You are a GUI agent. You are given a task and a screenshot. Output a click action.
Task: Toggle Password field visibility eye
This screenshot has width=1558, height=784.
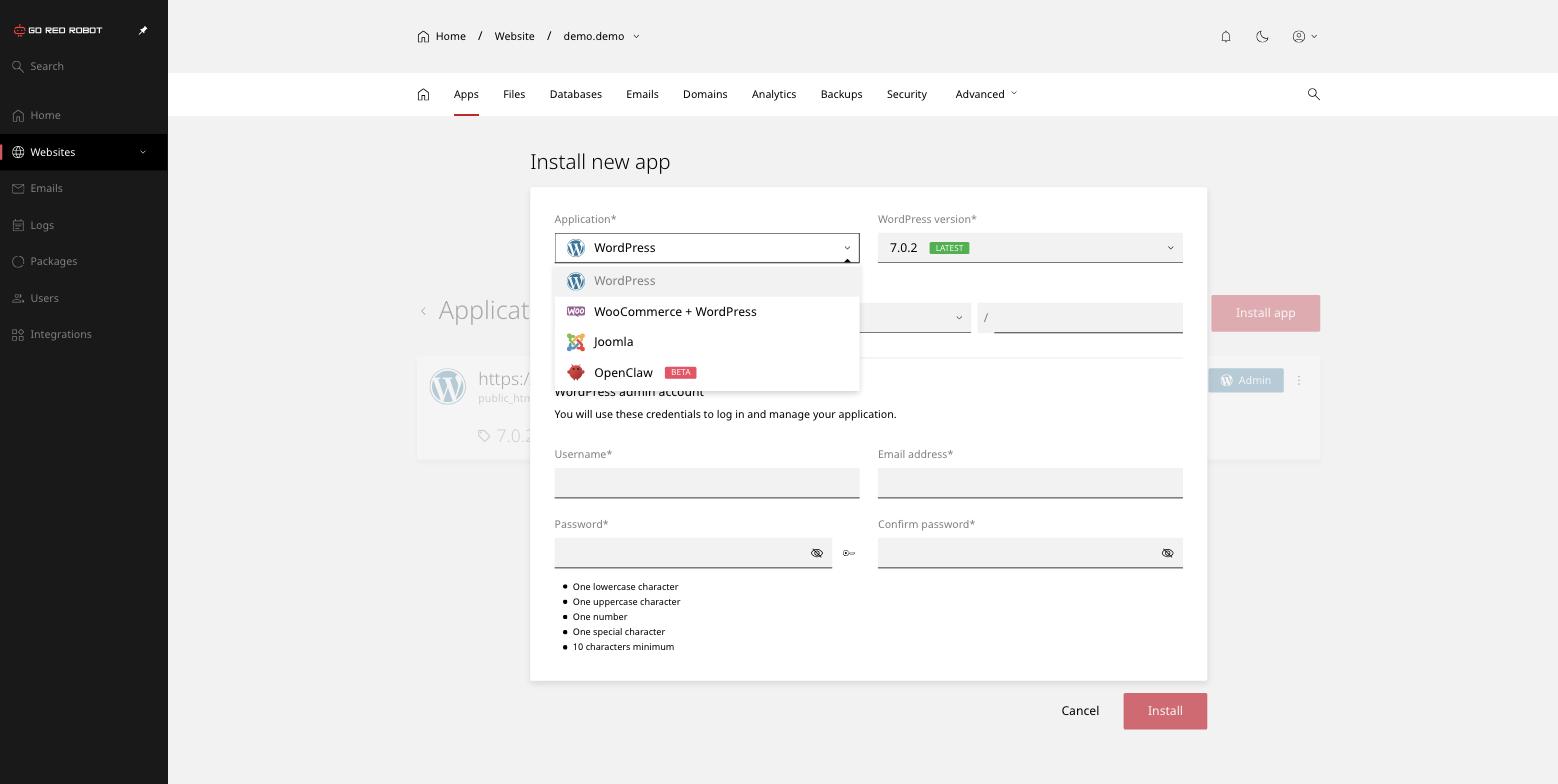817,553
